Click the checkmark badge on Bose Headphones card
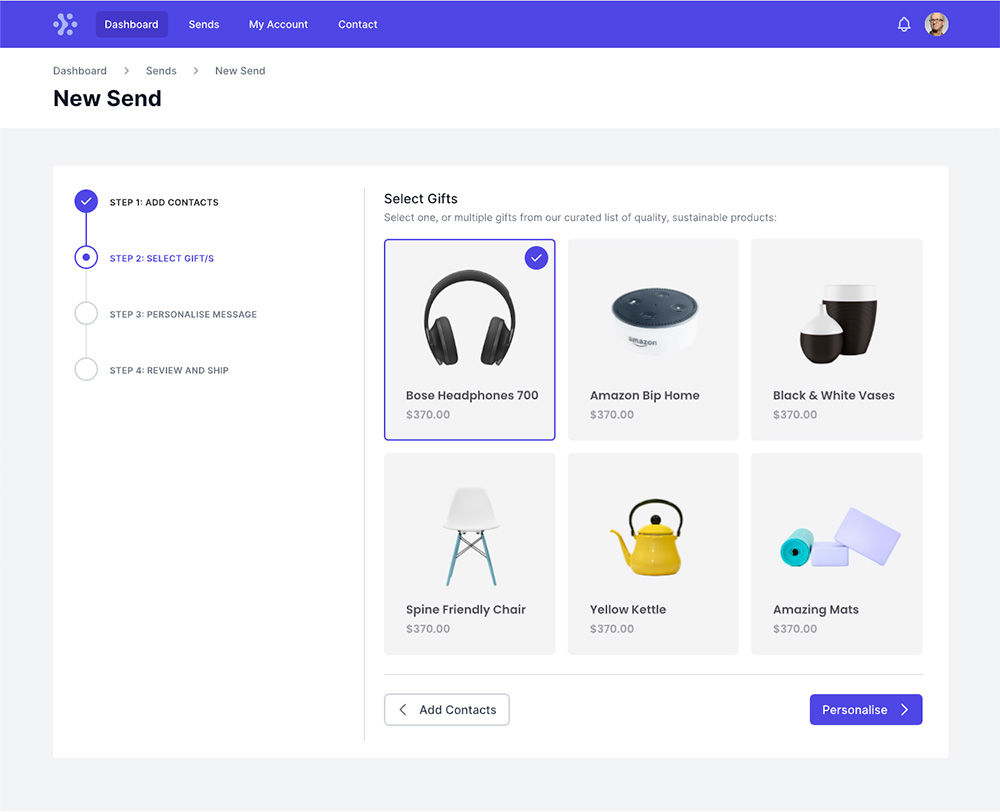 point(536,257)
